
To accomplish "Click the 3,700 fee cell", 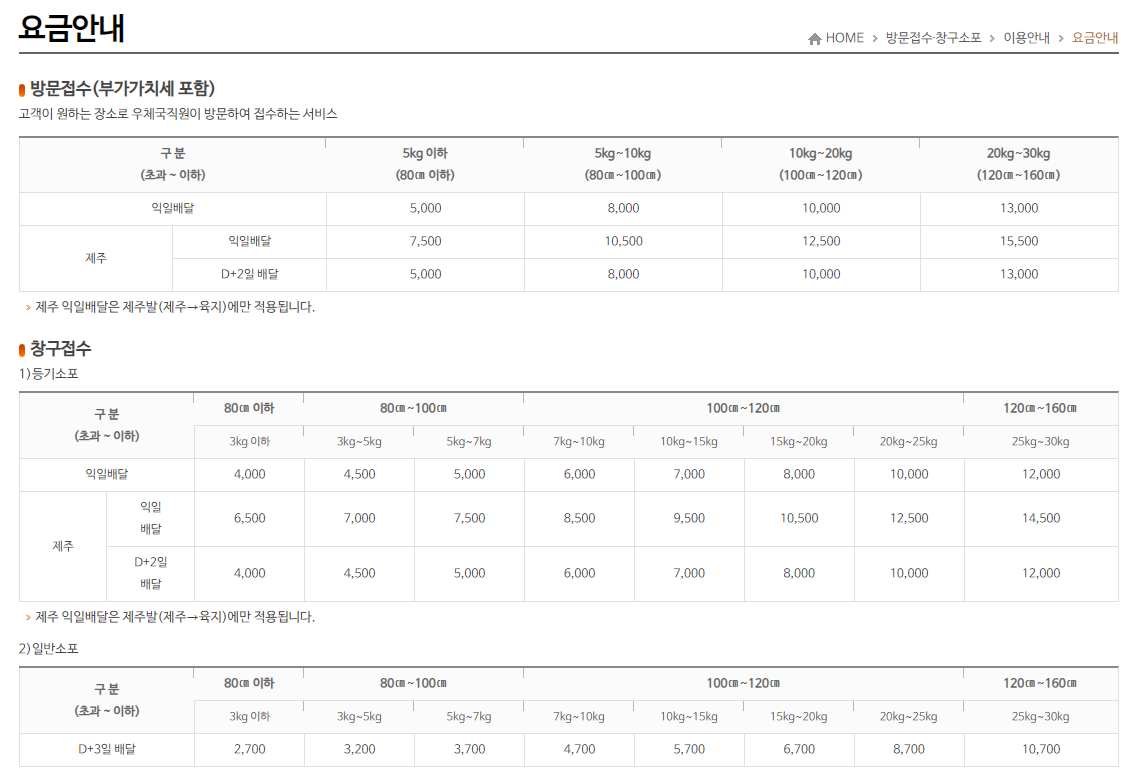I will pos(469,750).
